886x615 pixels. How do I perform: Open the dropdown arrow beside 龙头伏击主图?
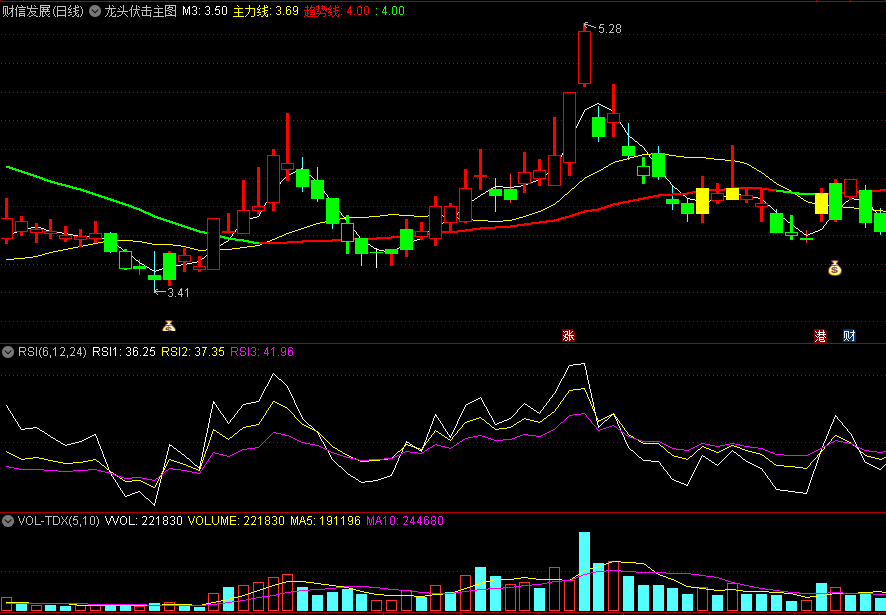click(96, 11)
